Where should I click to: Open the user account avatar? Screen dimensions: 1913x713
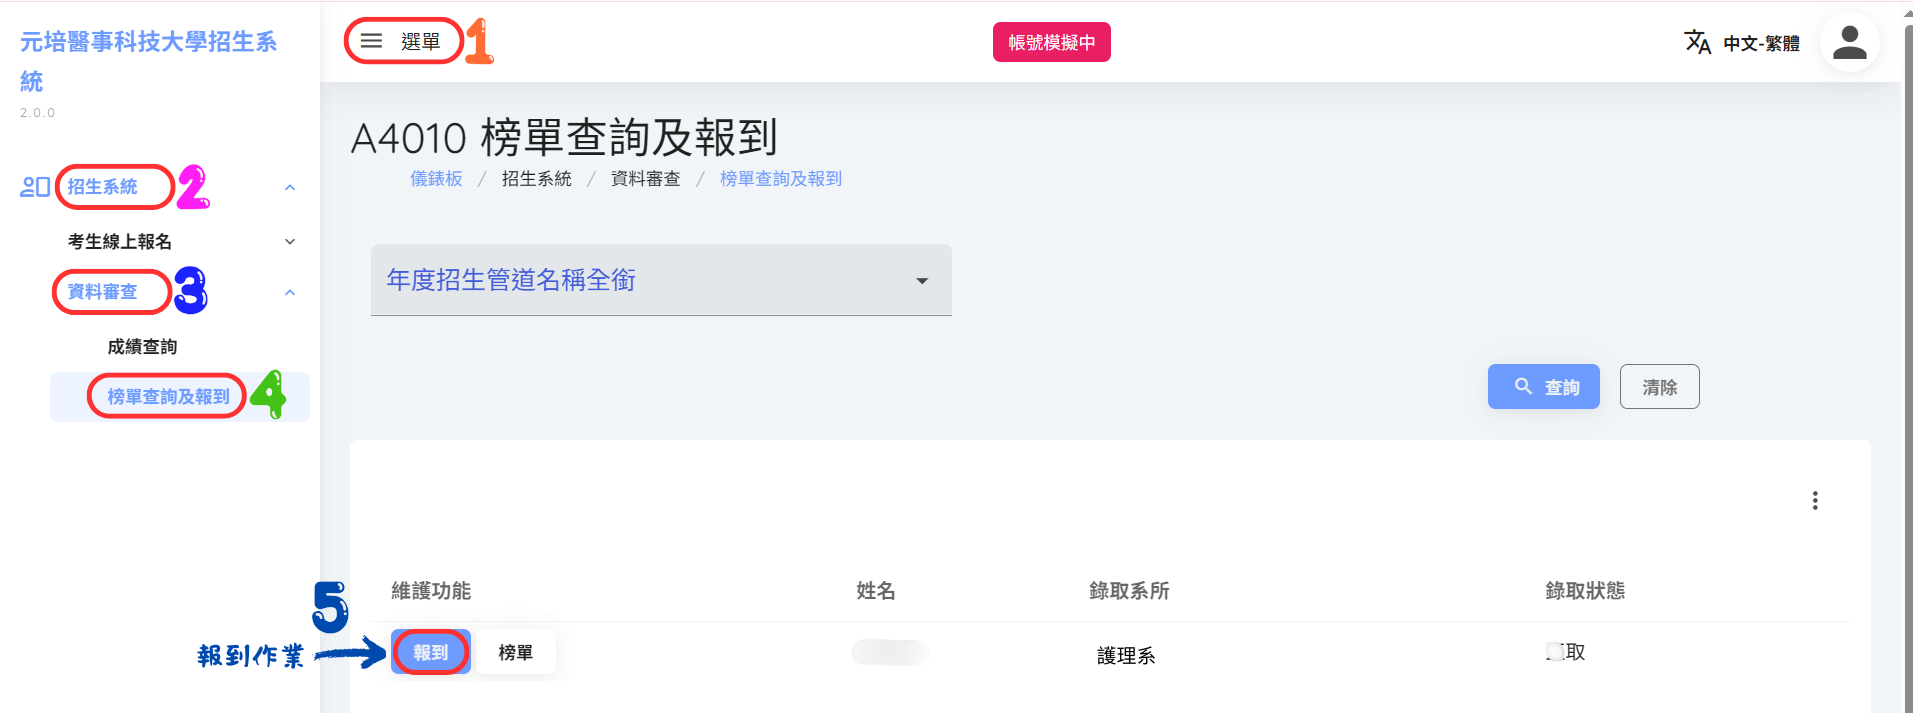(1849, 42)
